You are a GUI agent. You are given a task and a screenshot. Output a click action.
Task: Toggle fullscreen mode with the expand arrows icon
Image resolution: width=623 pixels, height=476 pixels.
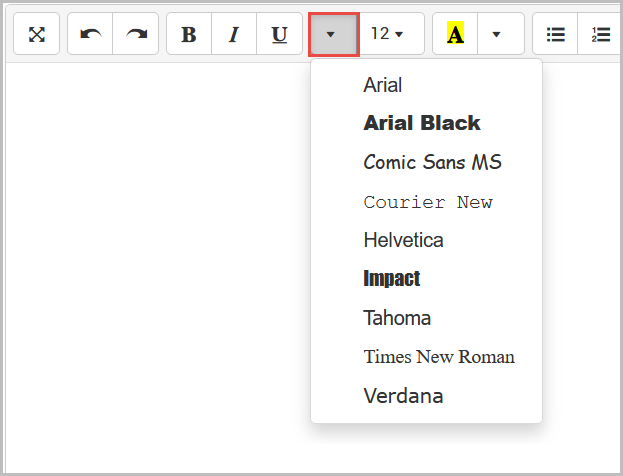[x=37, y=34]
